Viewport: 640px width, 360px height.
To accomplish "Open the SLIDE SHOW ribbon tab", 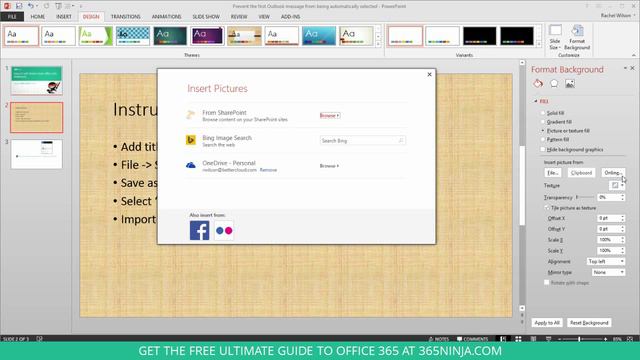I will tap(206, 17).
